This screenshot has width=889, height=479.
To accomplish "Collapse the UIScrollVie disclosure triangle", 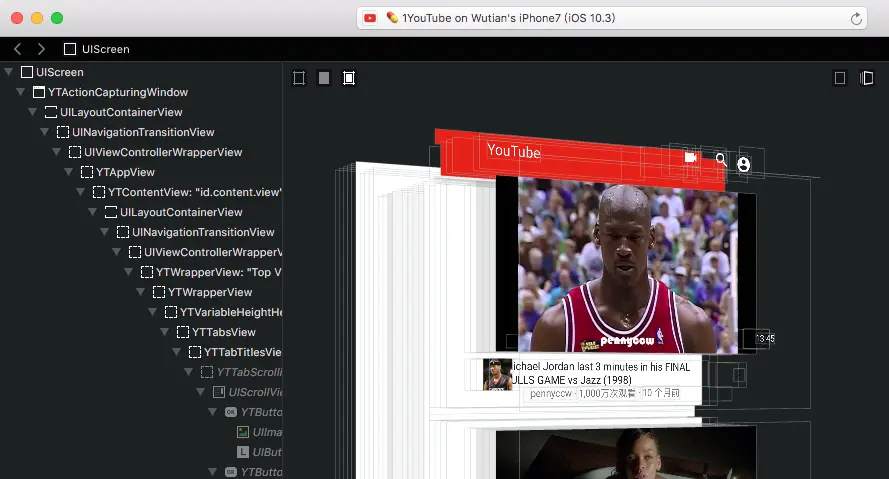I will (200, 392).
